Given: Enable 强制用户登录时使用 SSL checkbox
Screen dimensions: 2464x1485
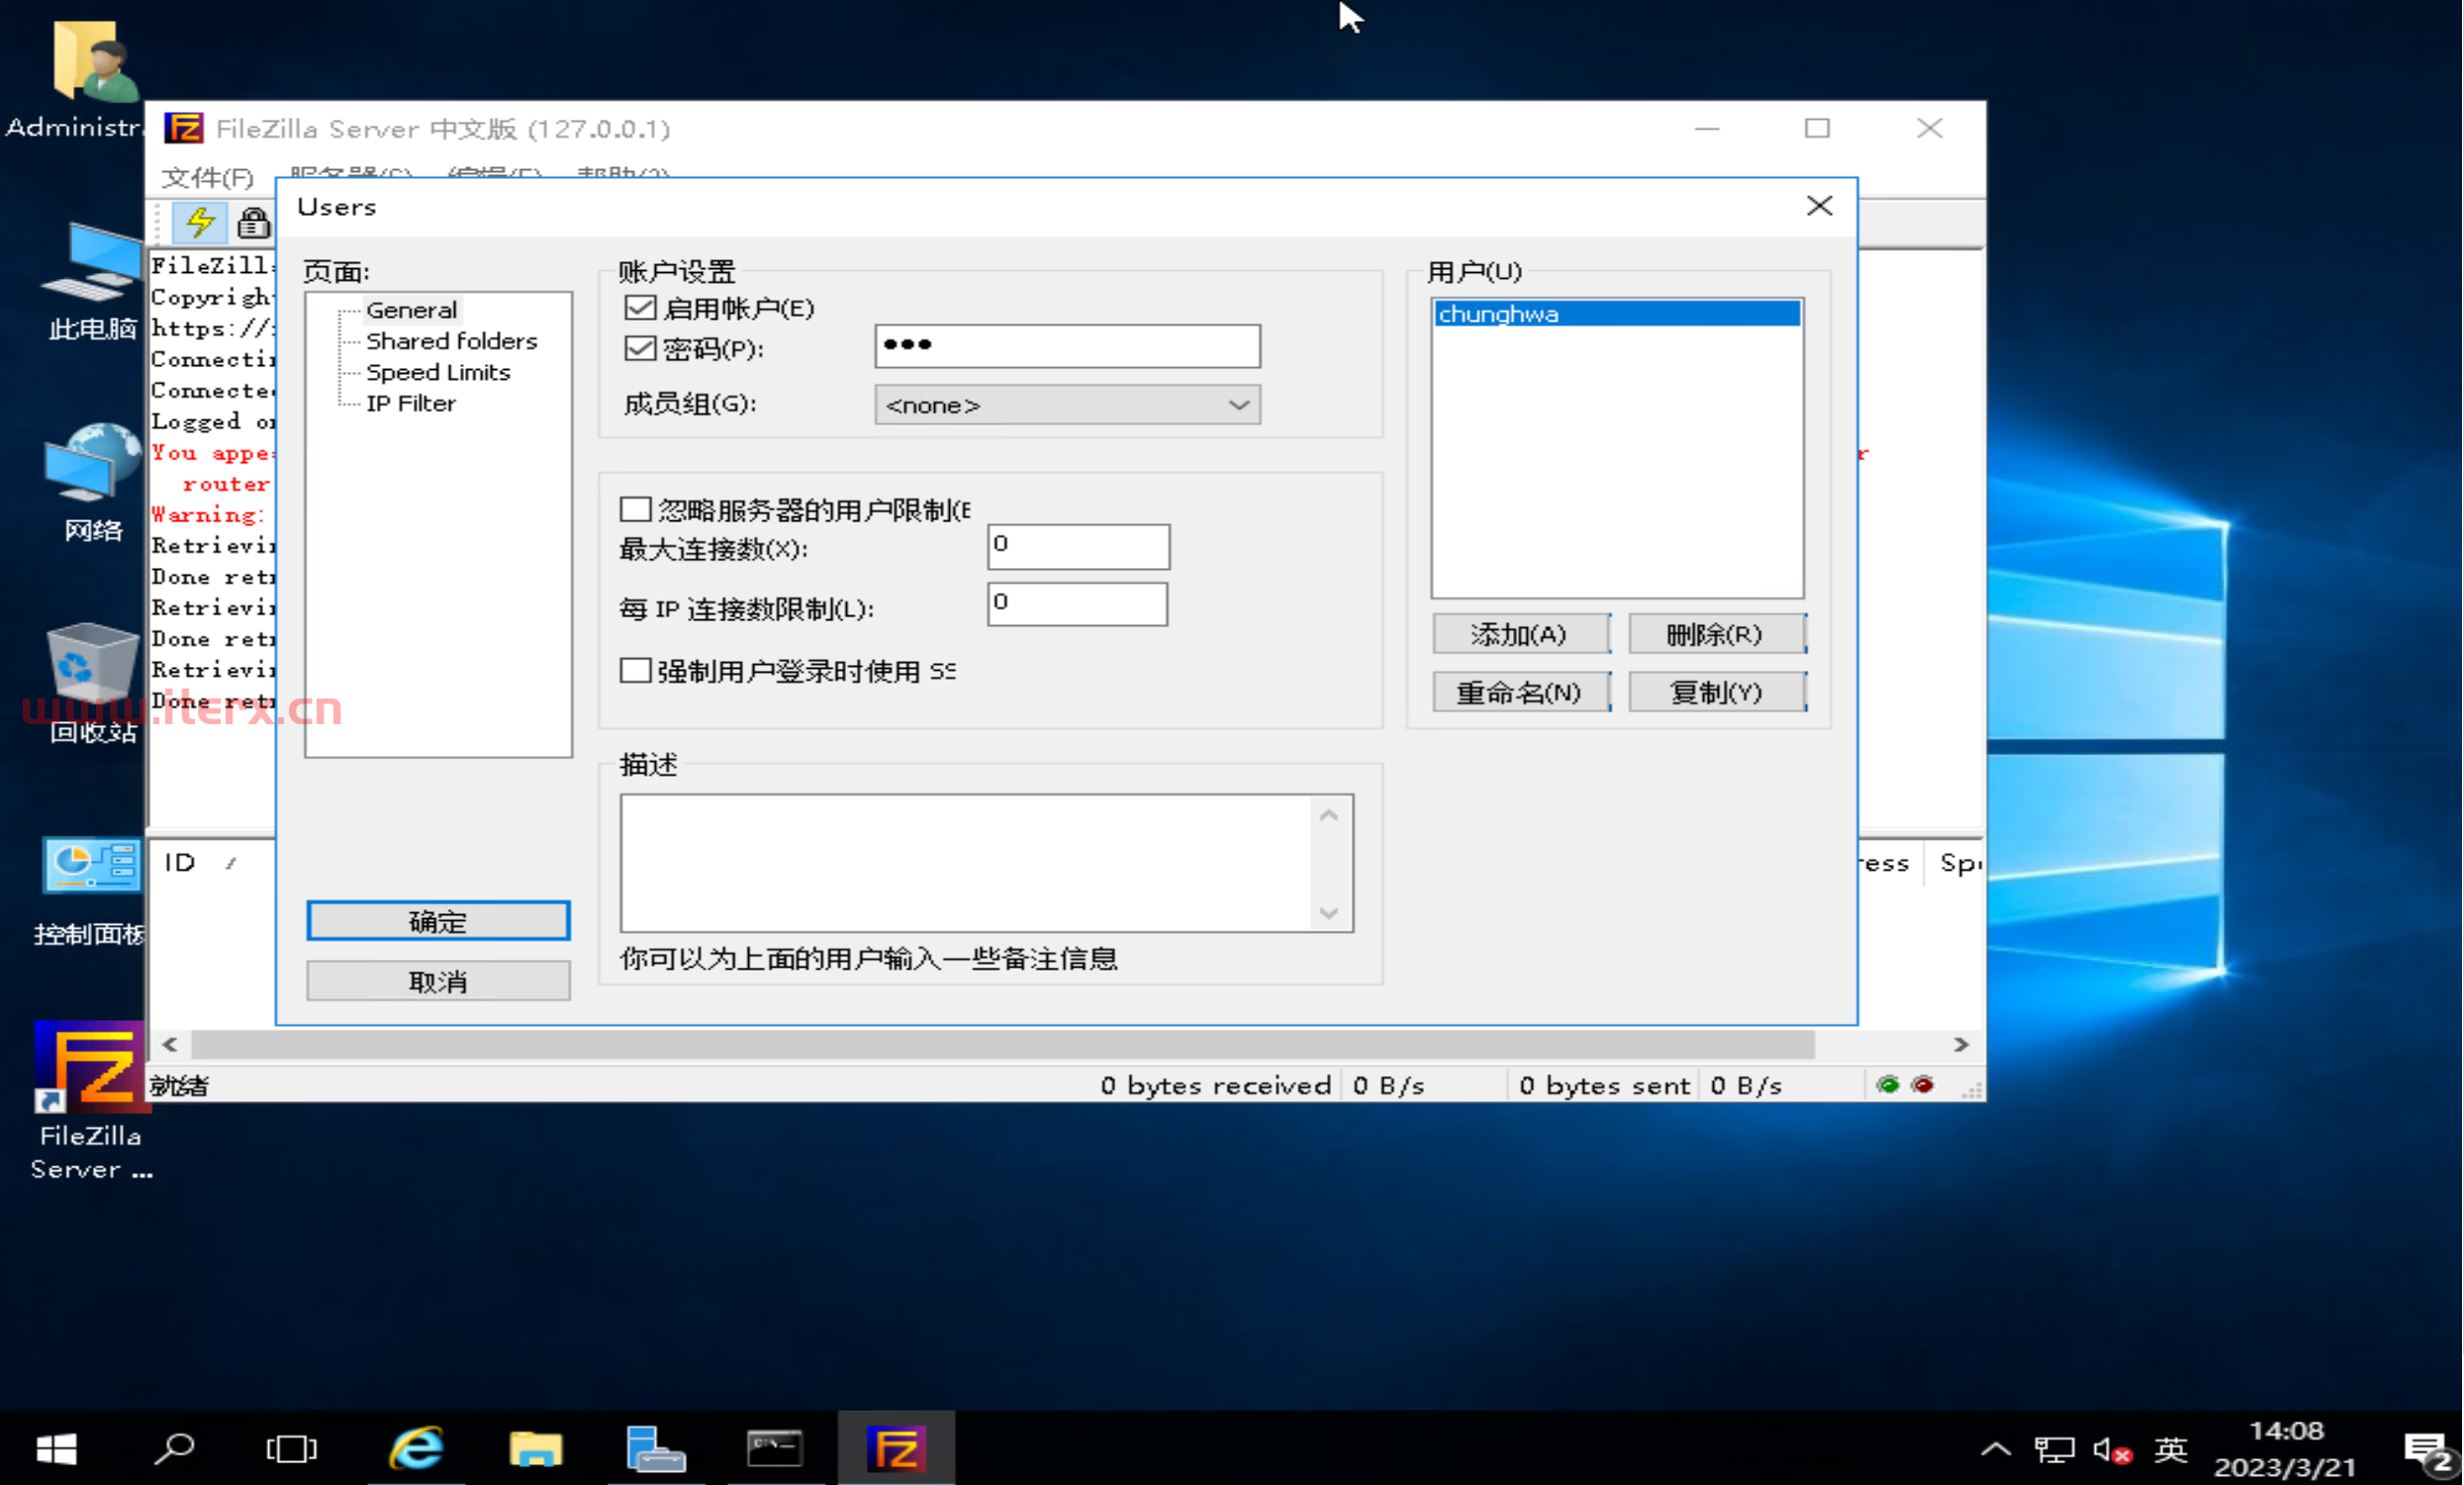Looking at the screenshot, I should point(636,670).
